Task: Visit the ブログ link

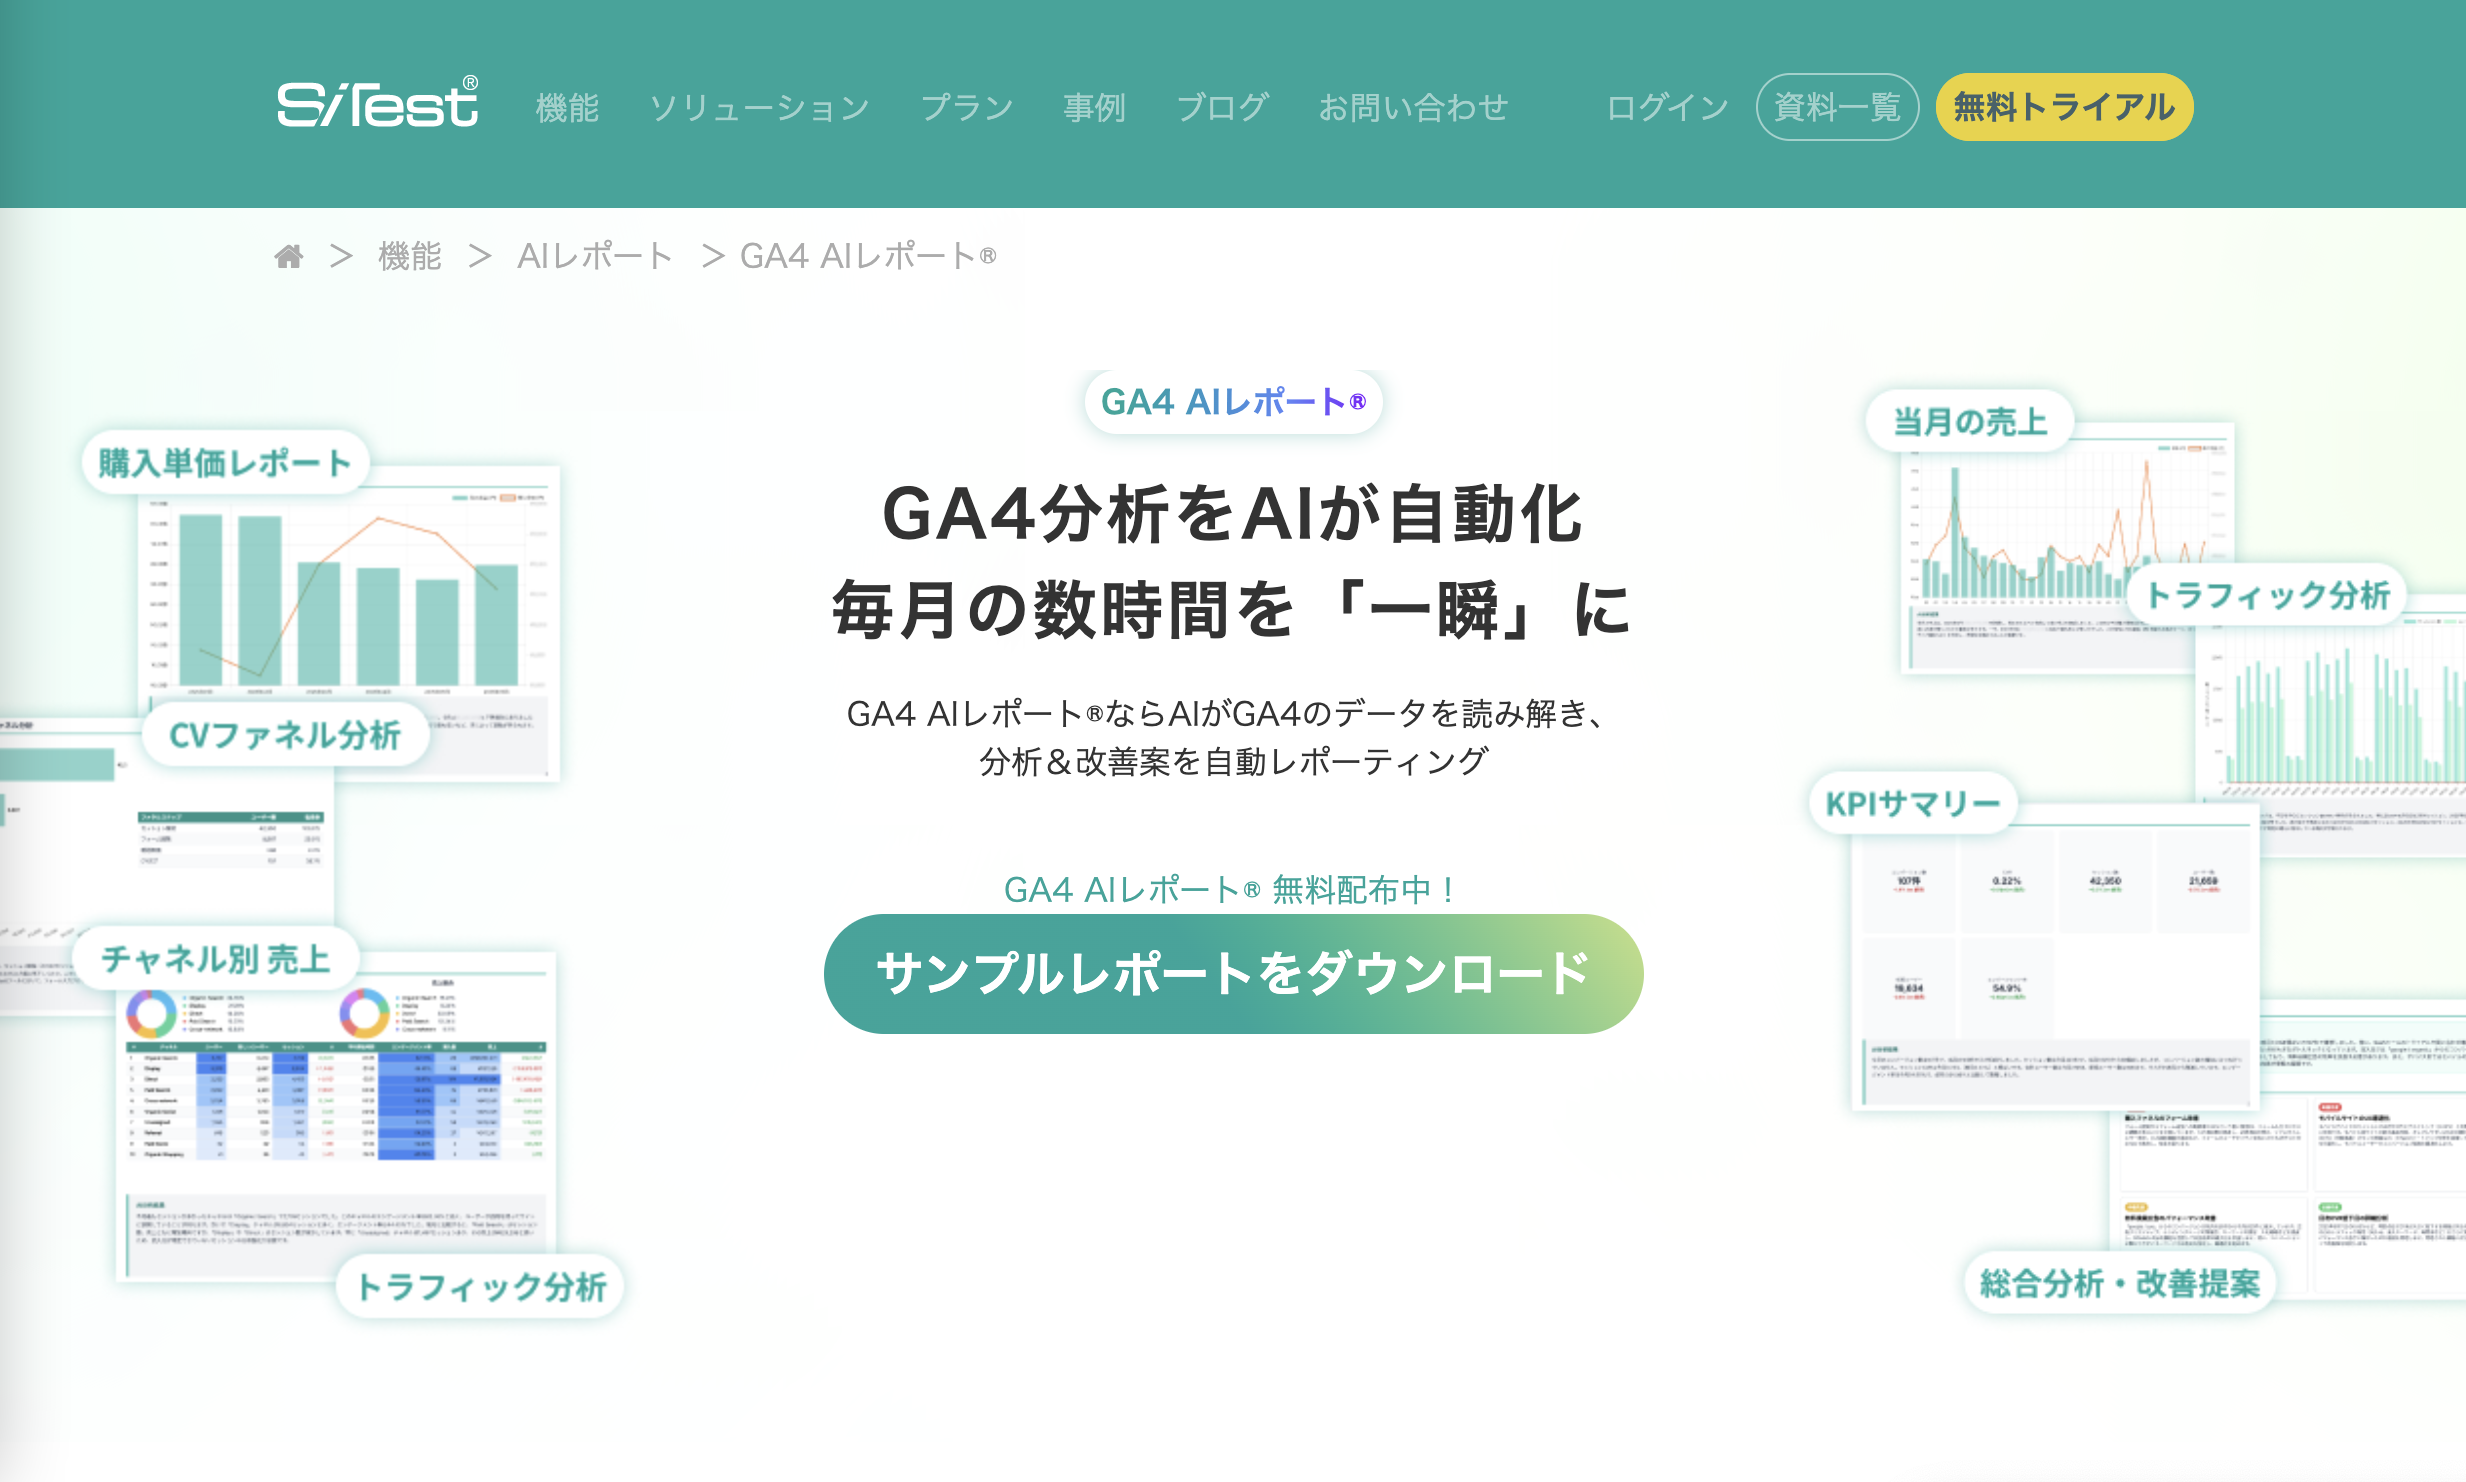Action: 1222,107
